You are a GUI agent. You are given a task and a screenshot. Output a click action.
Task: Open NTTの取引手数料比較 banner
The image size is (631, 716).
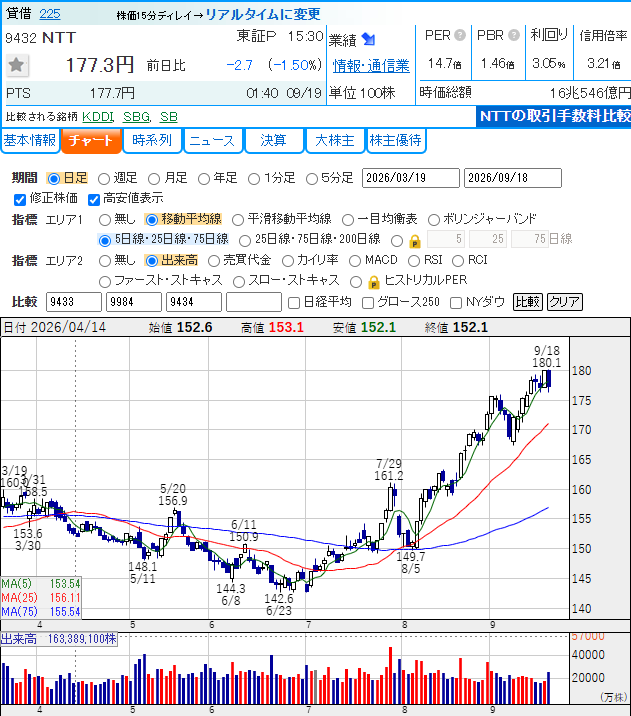tap(553, 116)
